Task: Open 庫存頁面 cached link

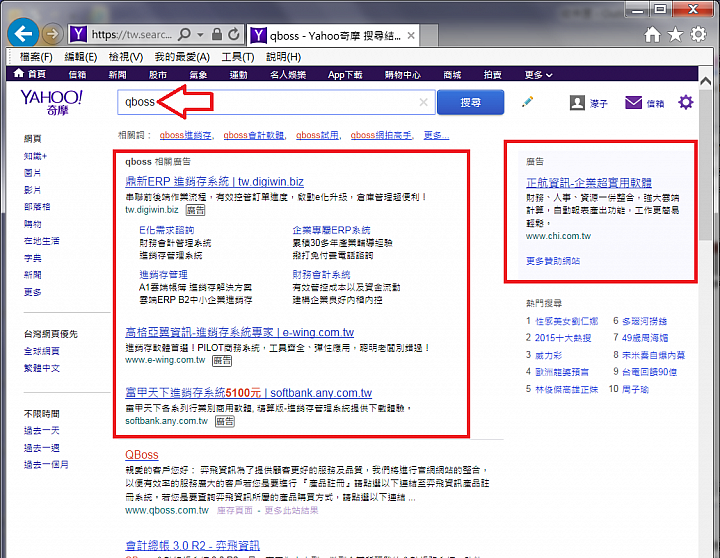Action: (235, 511)
